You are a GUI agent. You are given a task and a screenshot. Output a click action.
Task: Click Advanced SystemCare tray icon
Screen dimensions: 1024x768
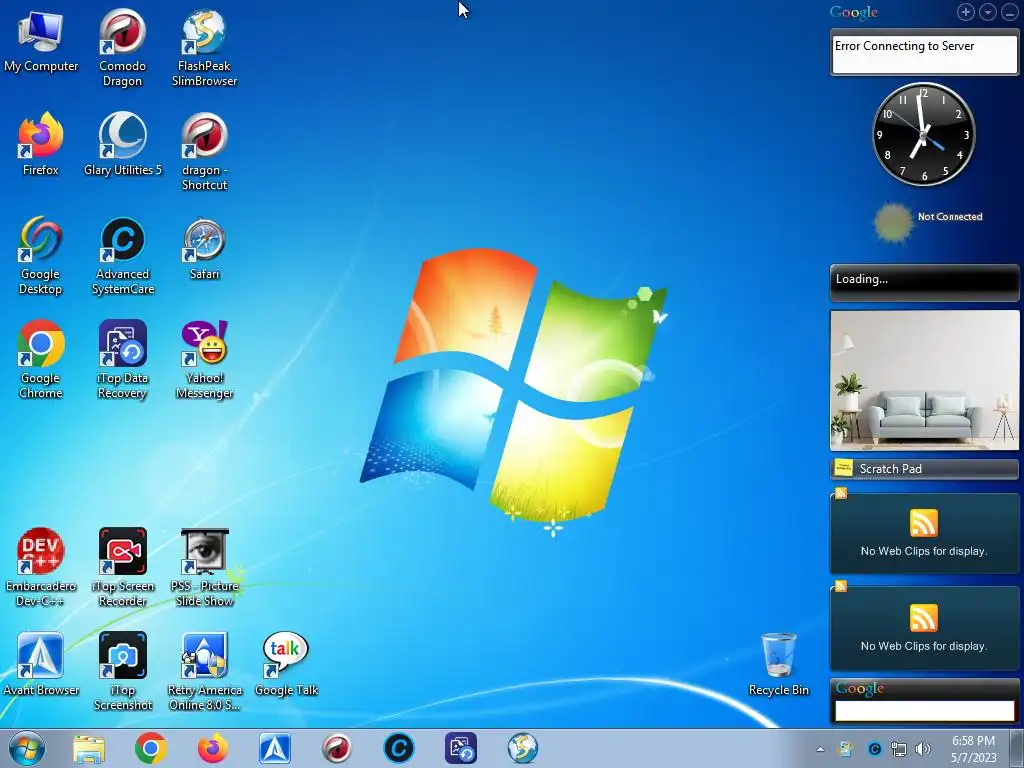(874, 749)
